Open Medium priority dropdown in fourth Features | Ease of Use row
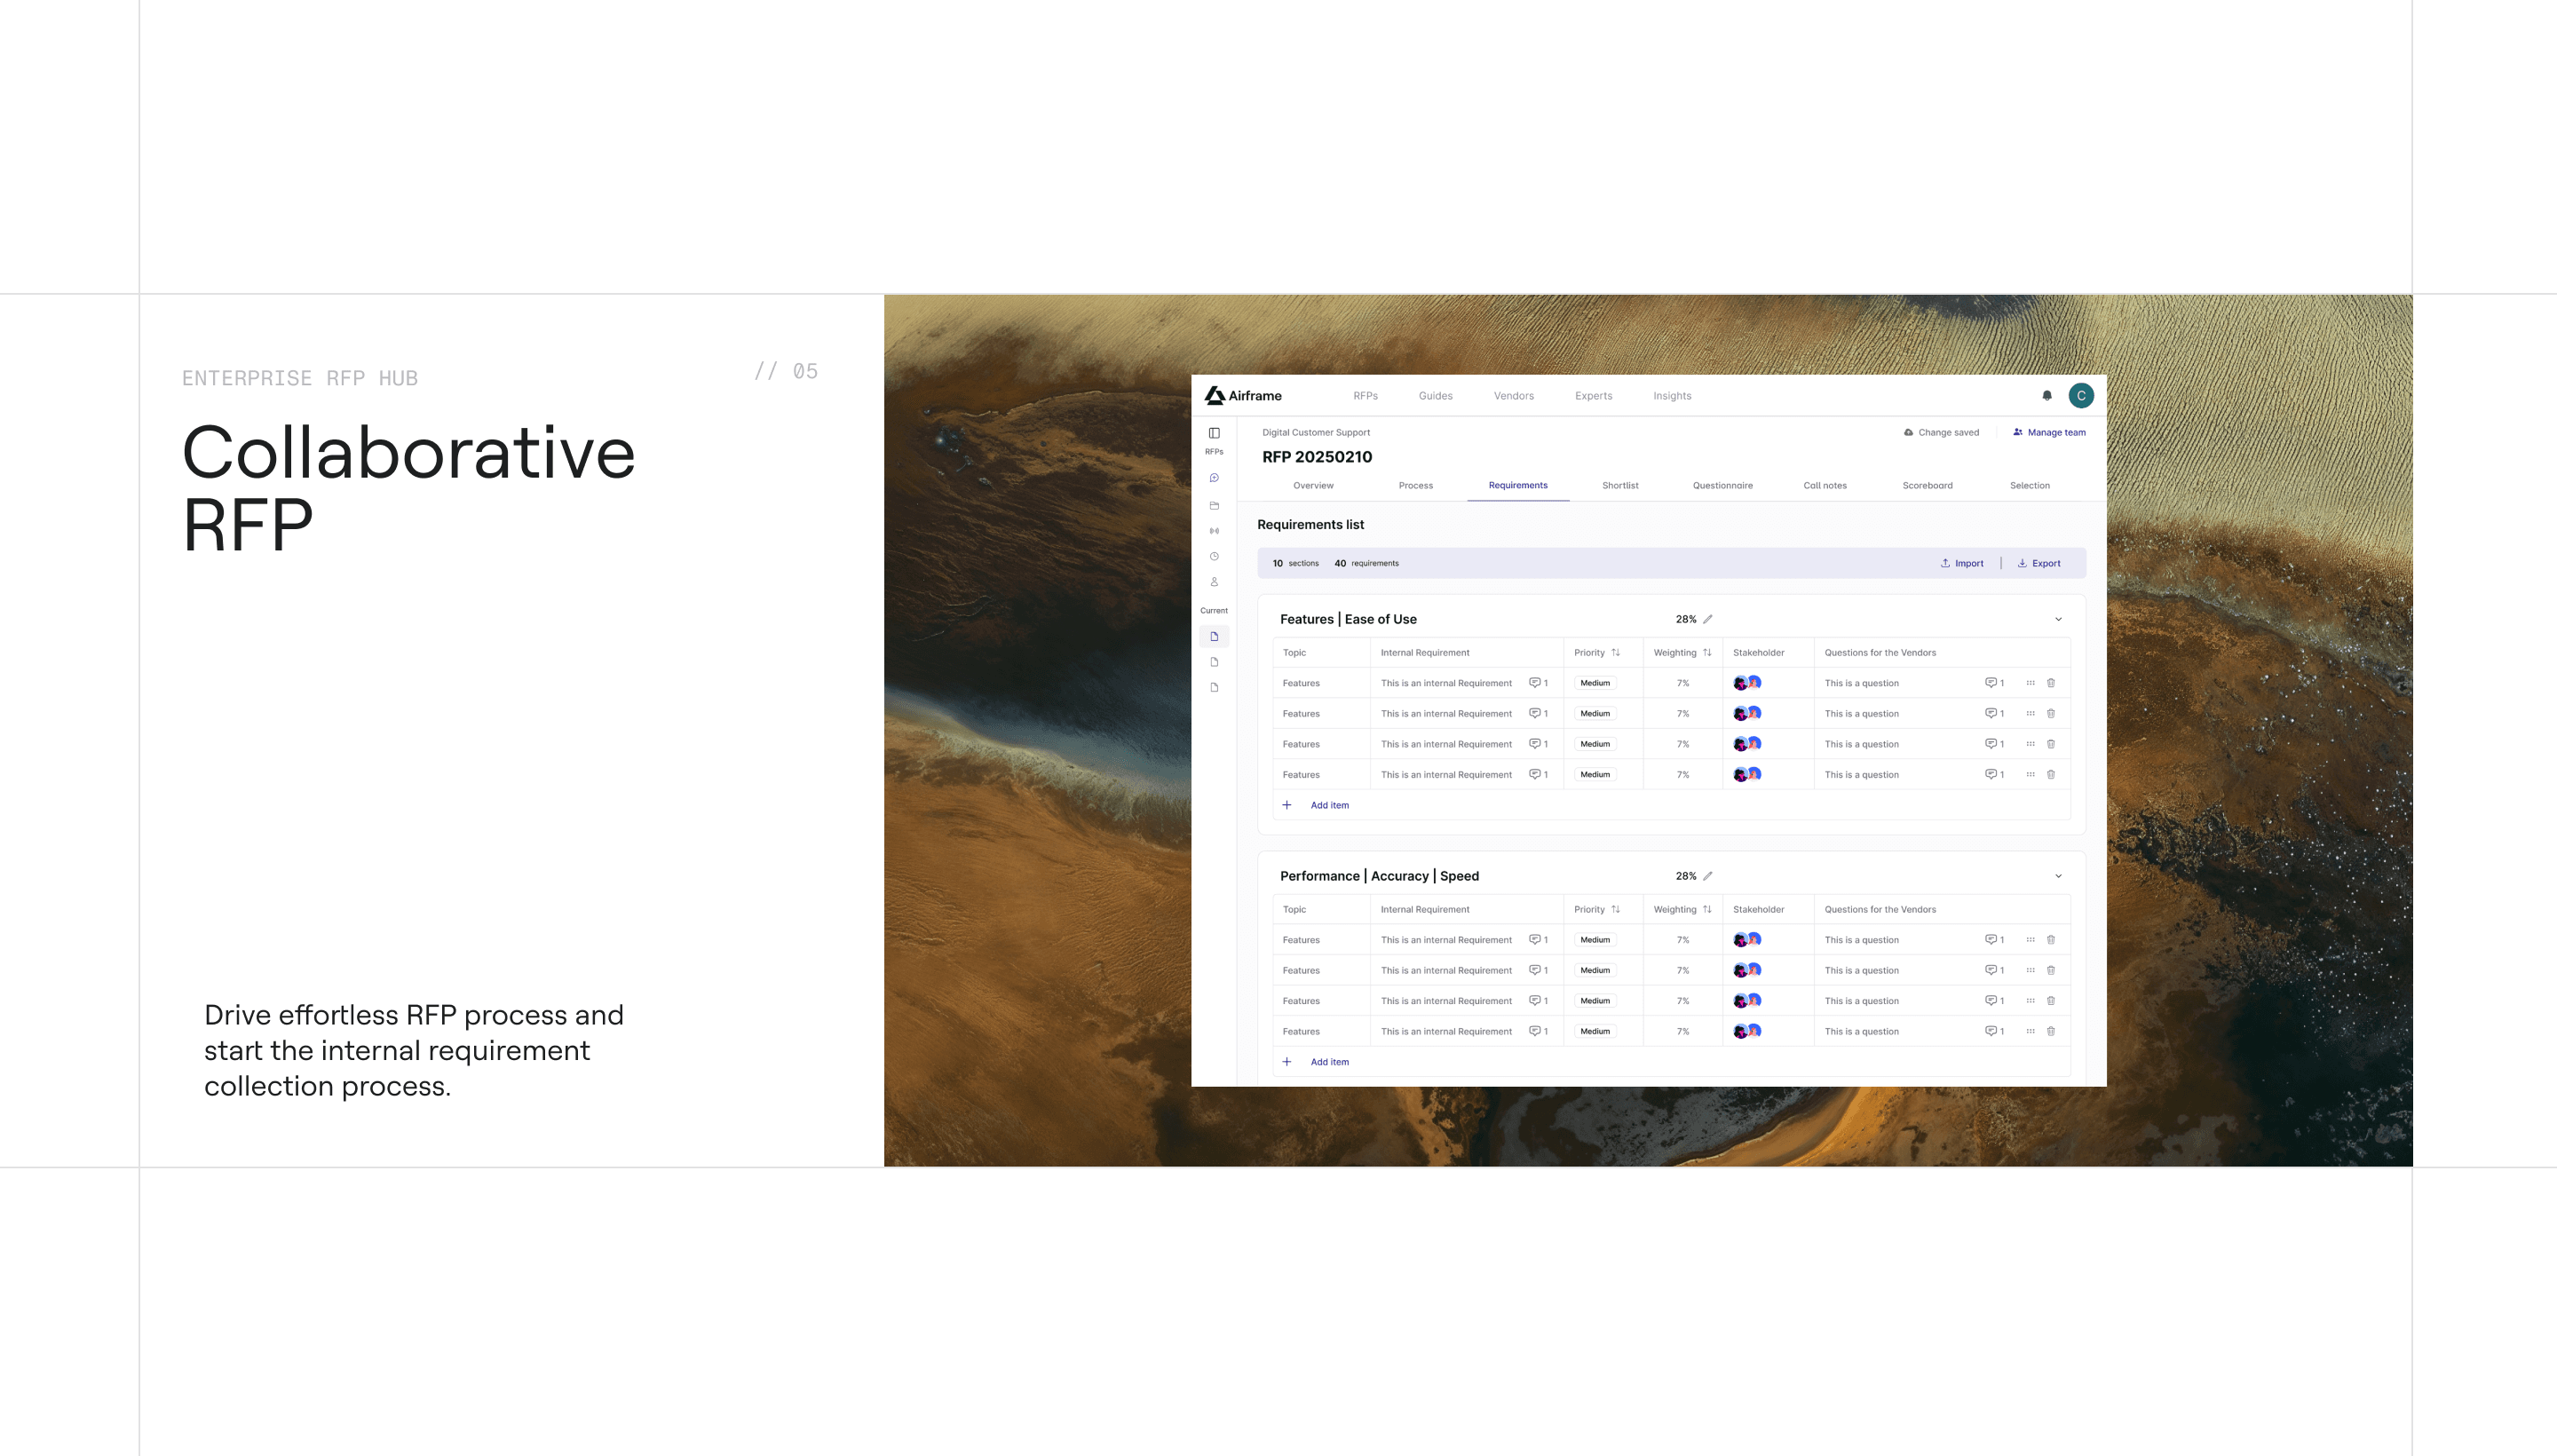 (1595, 775)
